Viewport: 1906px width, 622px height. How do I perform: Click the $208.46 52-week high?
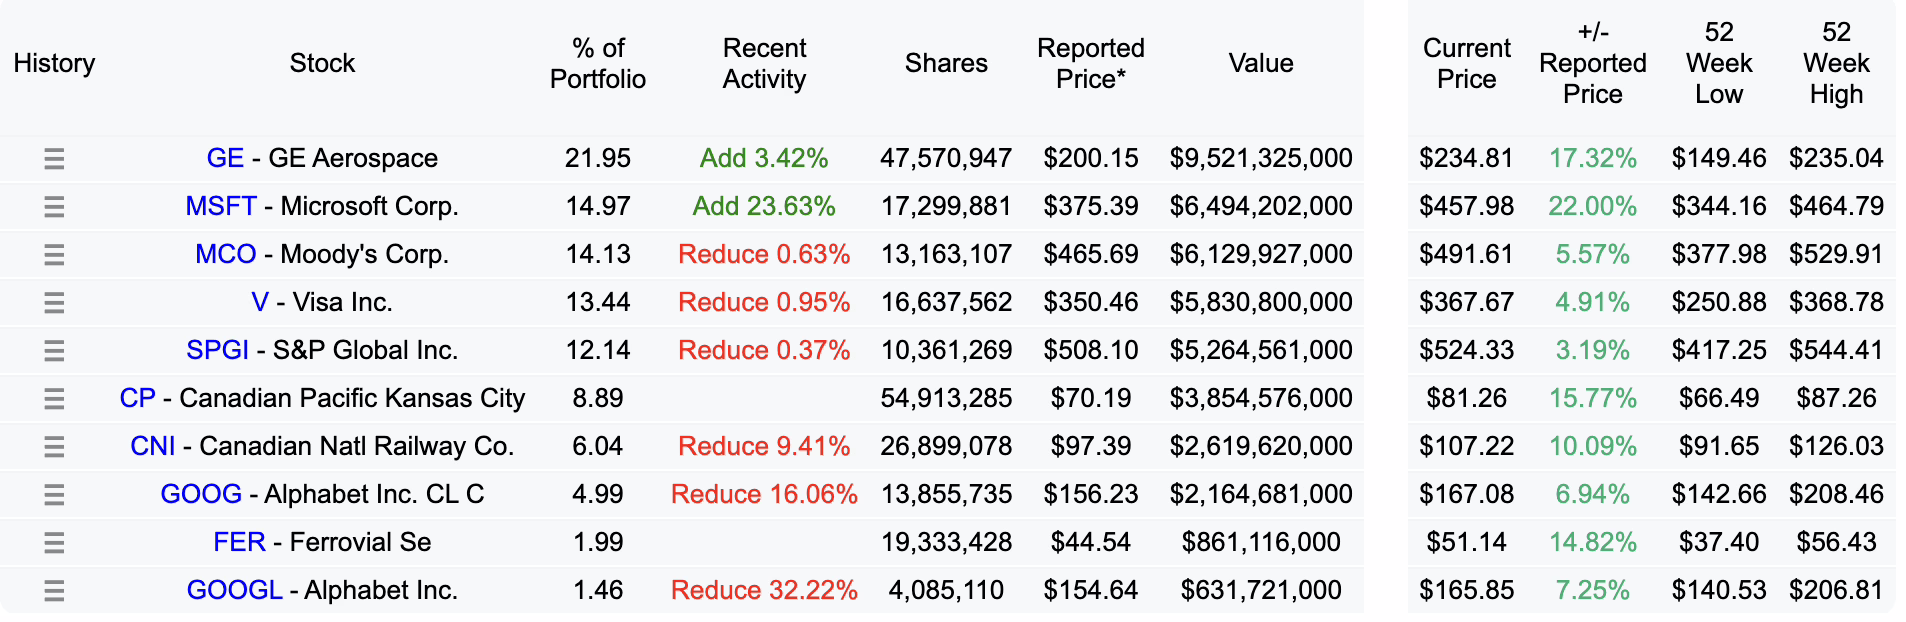(x=1836, y=494)
